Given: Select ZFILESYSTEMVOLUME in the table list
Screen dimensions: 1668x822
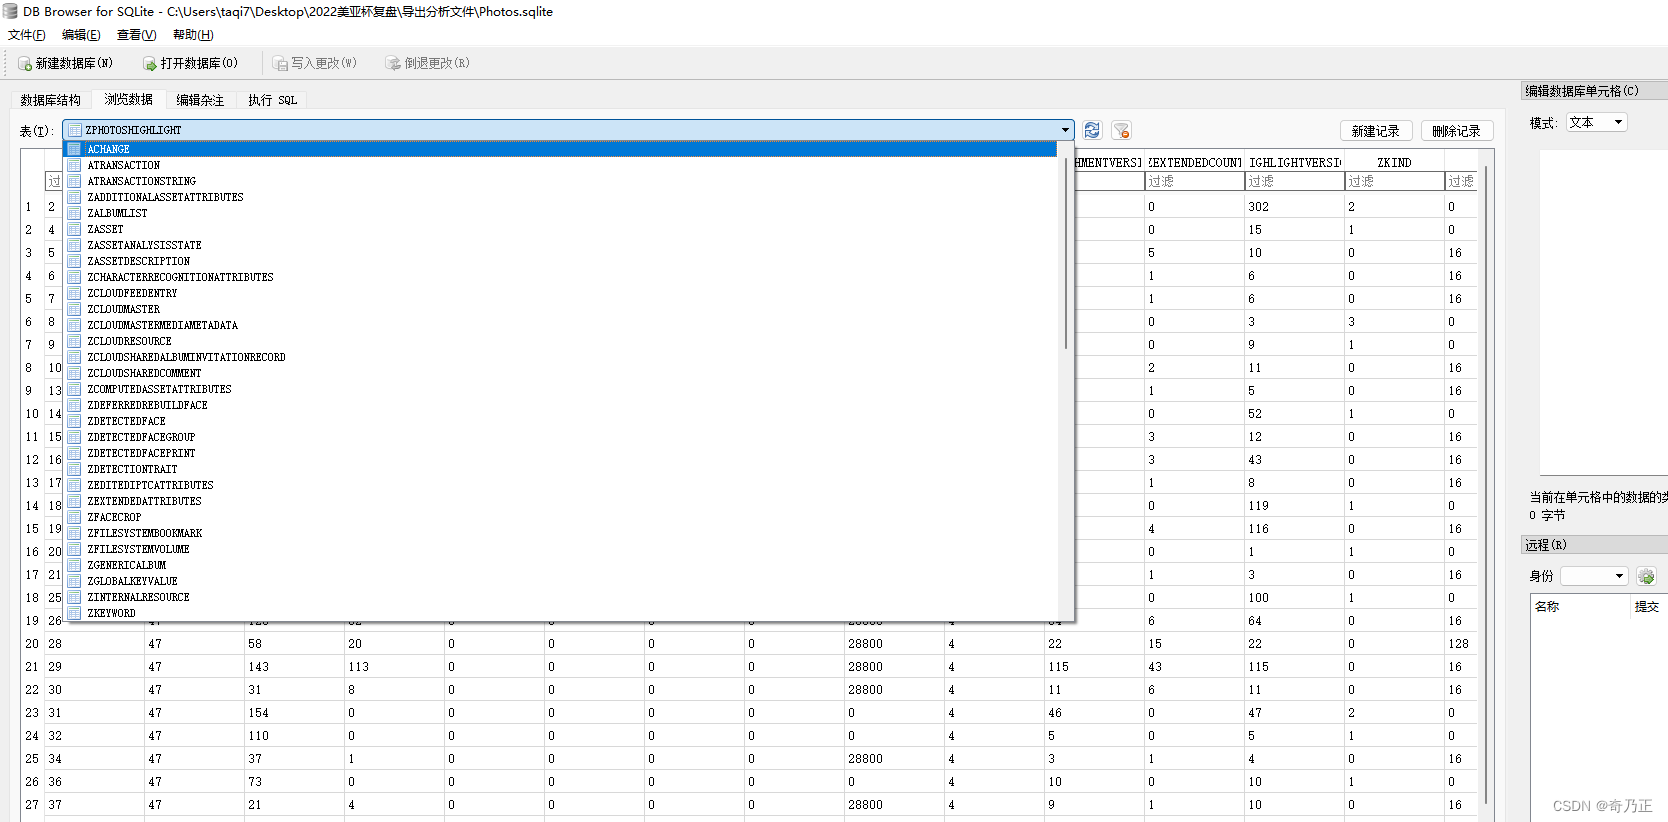Looking at the screenshot, I should (x=561, y=549).
